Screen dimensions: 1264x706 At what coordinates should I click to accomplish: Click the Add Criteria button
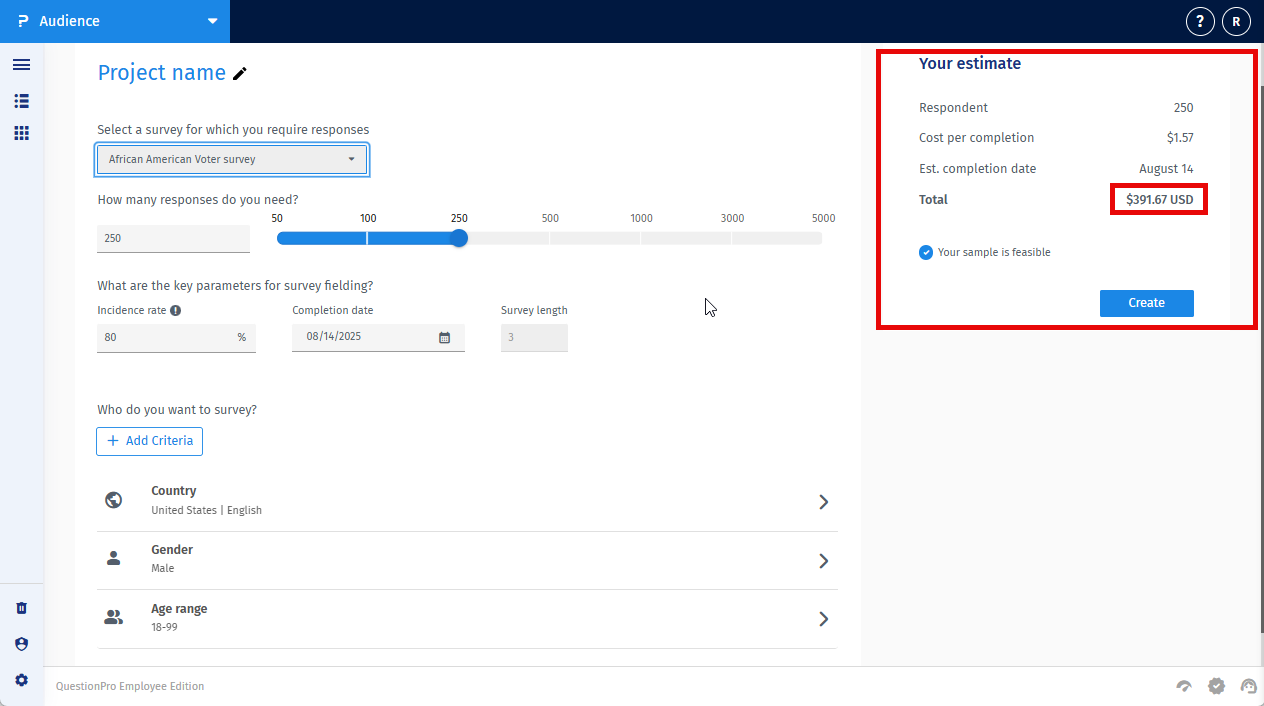click(x=150, y=441)
